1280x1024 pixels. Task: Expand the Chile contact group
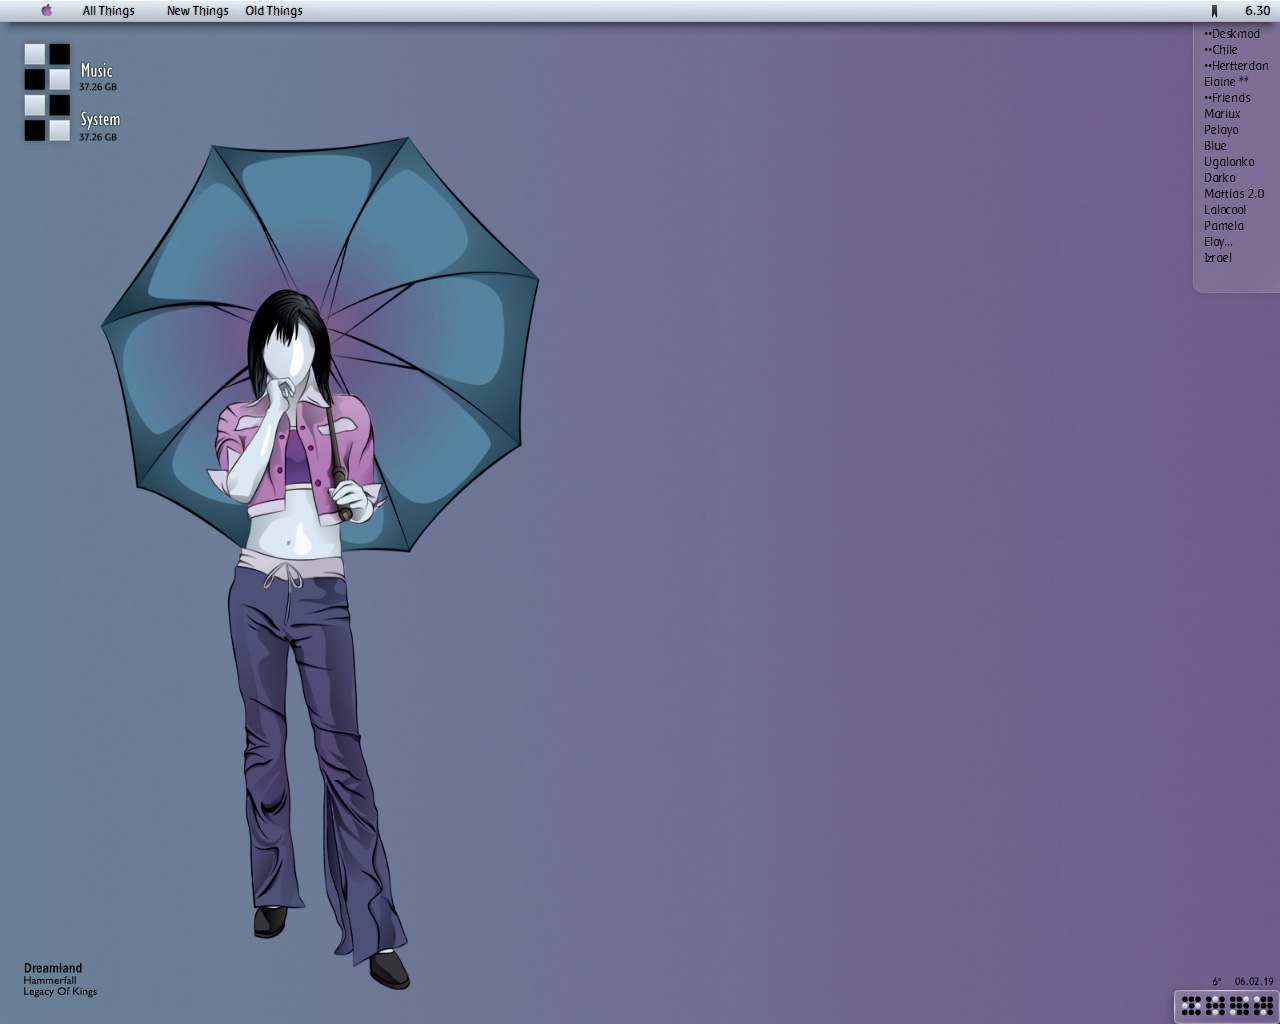coord(1221,50)
